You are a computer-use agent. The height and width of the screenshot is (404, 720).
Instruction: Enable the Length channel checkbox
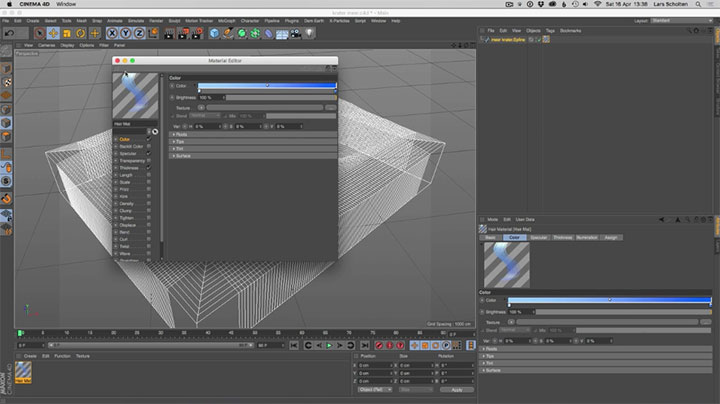point(149,175)
